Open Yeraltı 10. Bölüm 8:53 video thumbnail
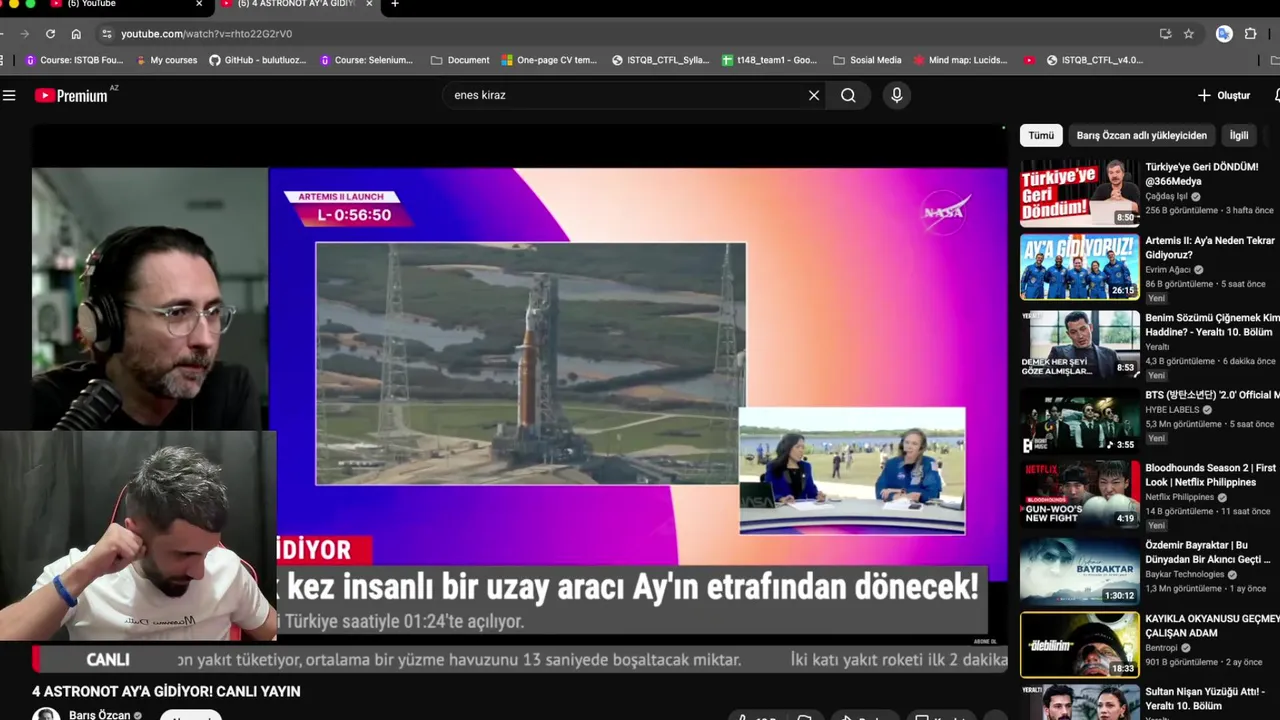Viewport: 1280px width, 720px height. tap(1079, 343)
